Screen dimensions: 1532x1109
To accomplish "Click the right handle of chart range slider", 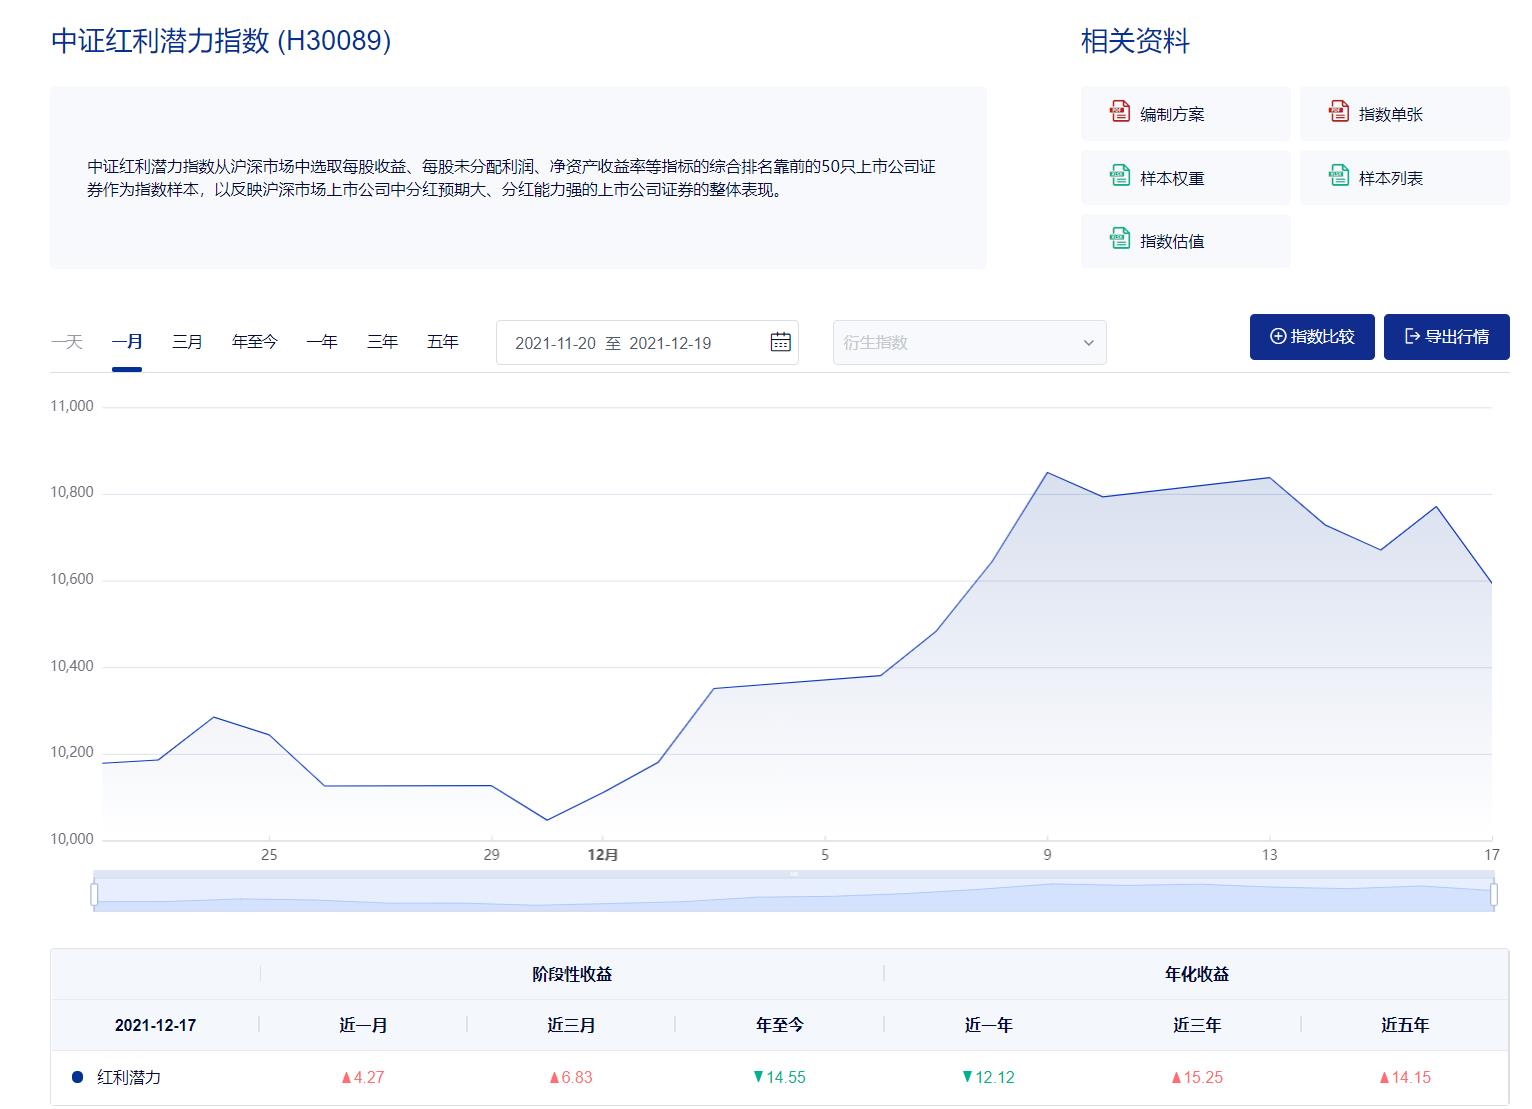I will coord(1493,893).
